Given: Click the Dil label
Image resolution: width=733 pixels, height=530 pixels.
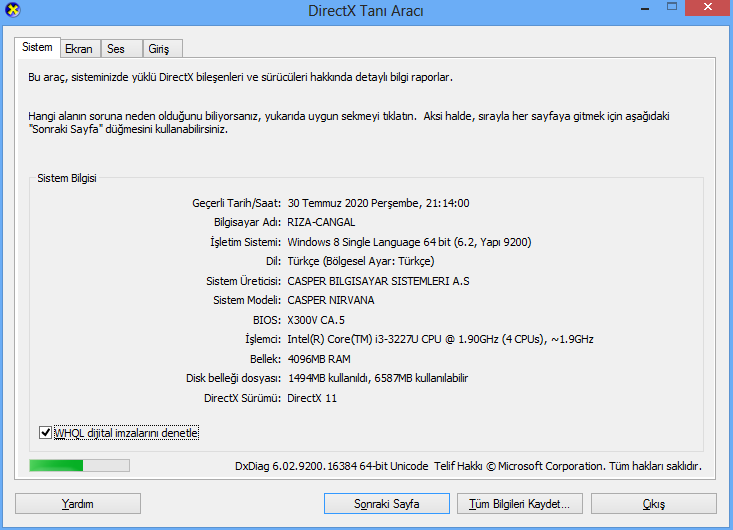Looking at the screenshot, I should [x=273, y=261].
